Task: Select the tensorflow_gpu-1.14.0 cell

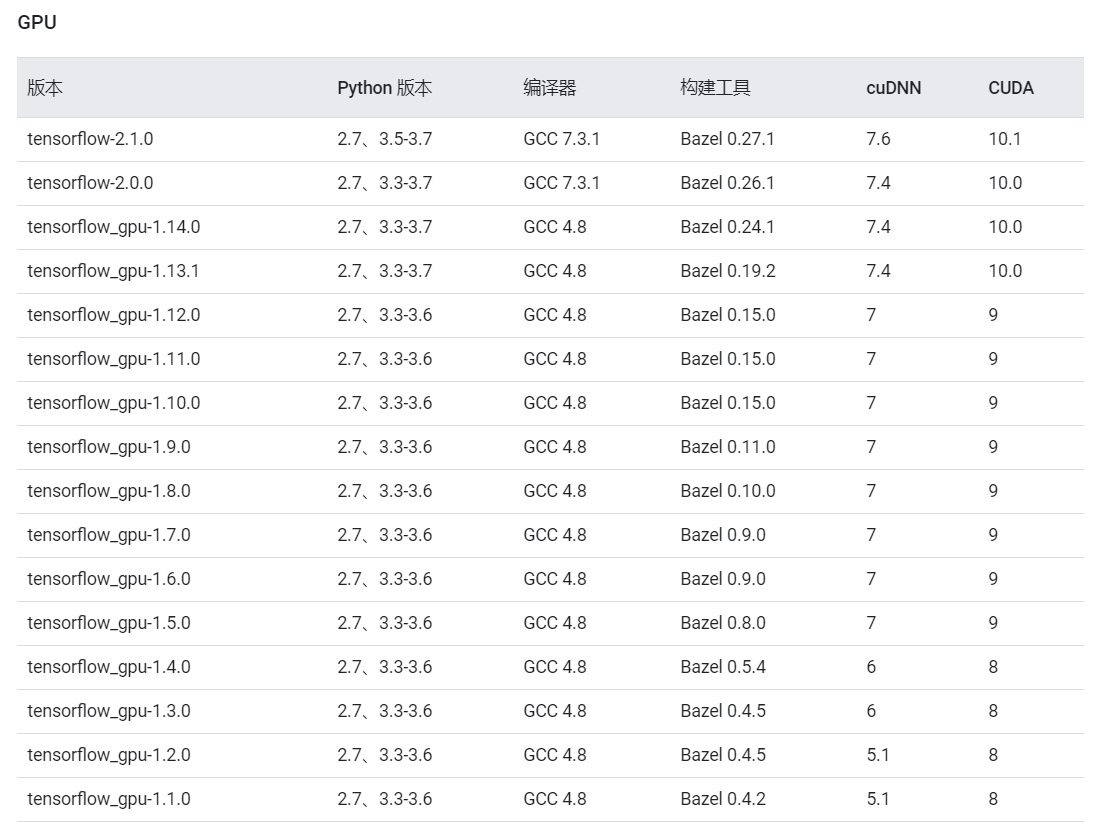Action: (x=113, y=227)
